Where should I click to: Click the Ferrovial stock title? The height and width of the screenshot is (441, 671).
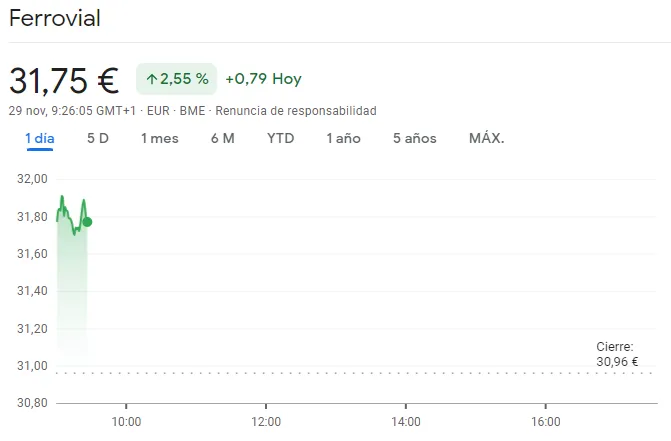coord(55,19)
